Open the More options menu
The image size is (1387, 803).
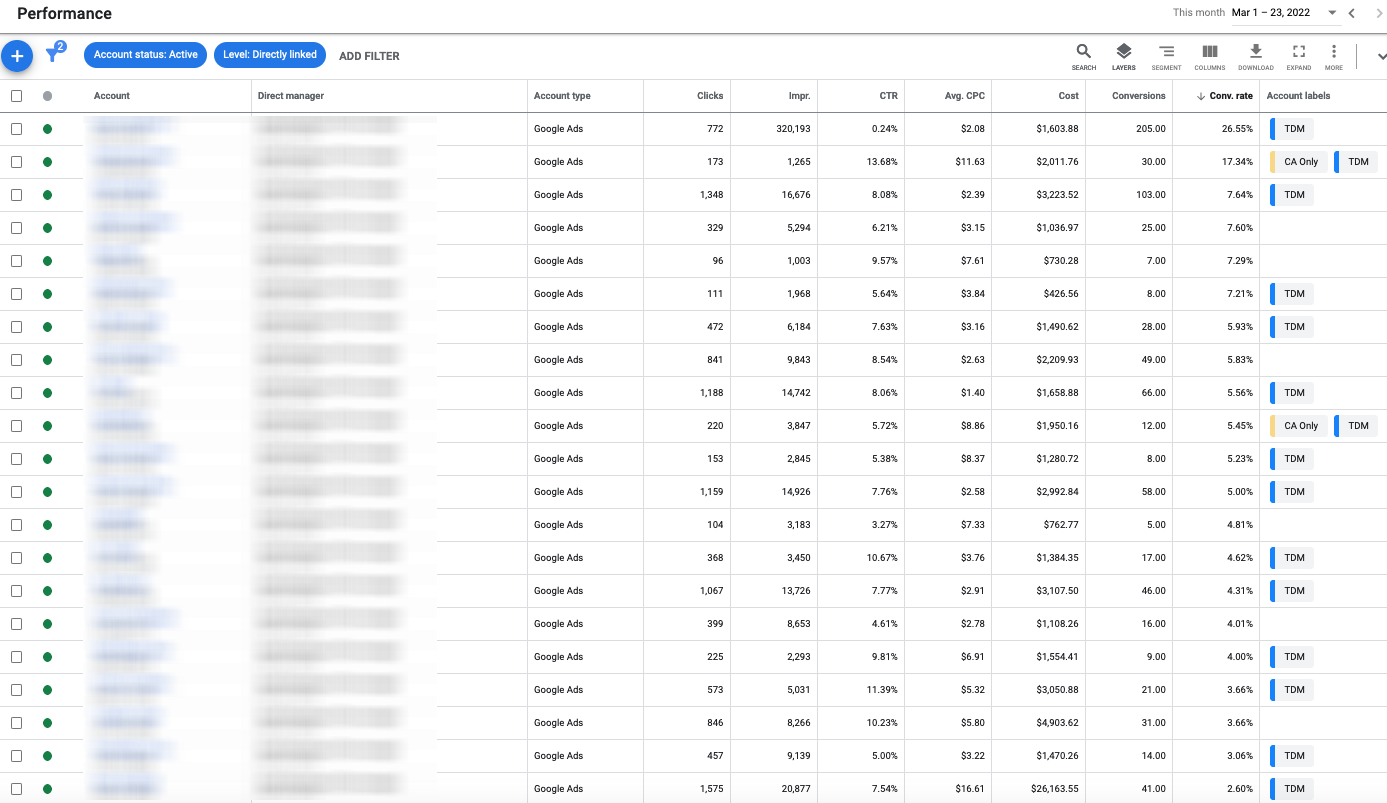click(x=1333, y=56)
